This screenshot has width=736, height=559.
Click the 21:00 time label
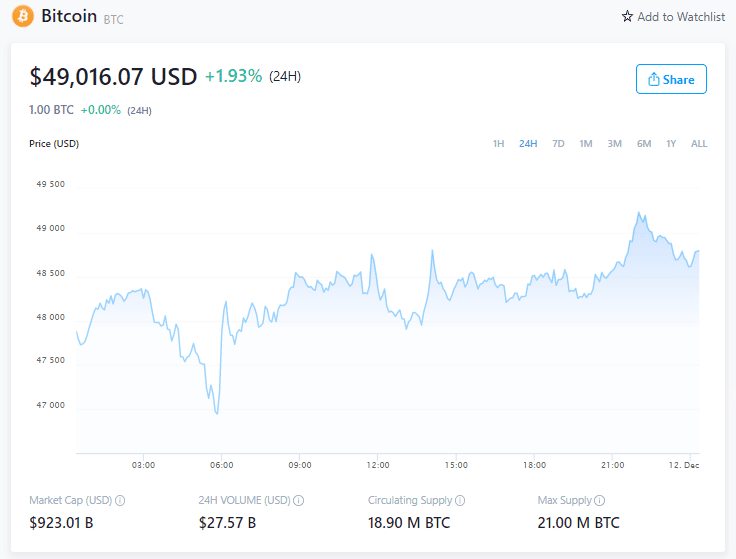[x=613, y=465]
